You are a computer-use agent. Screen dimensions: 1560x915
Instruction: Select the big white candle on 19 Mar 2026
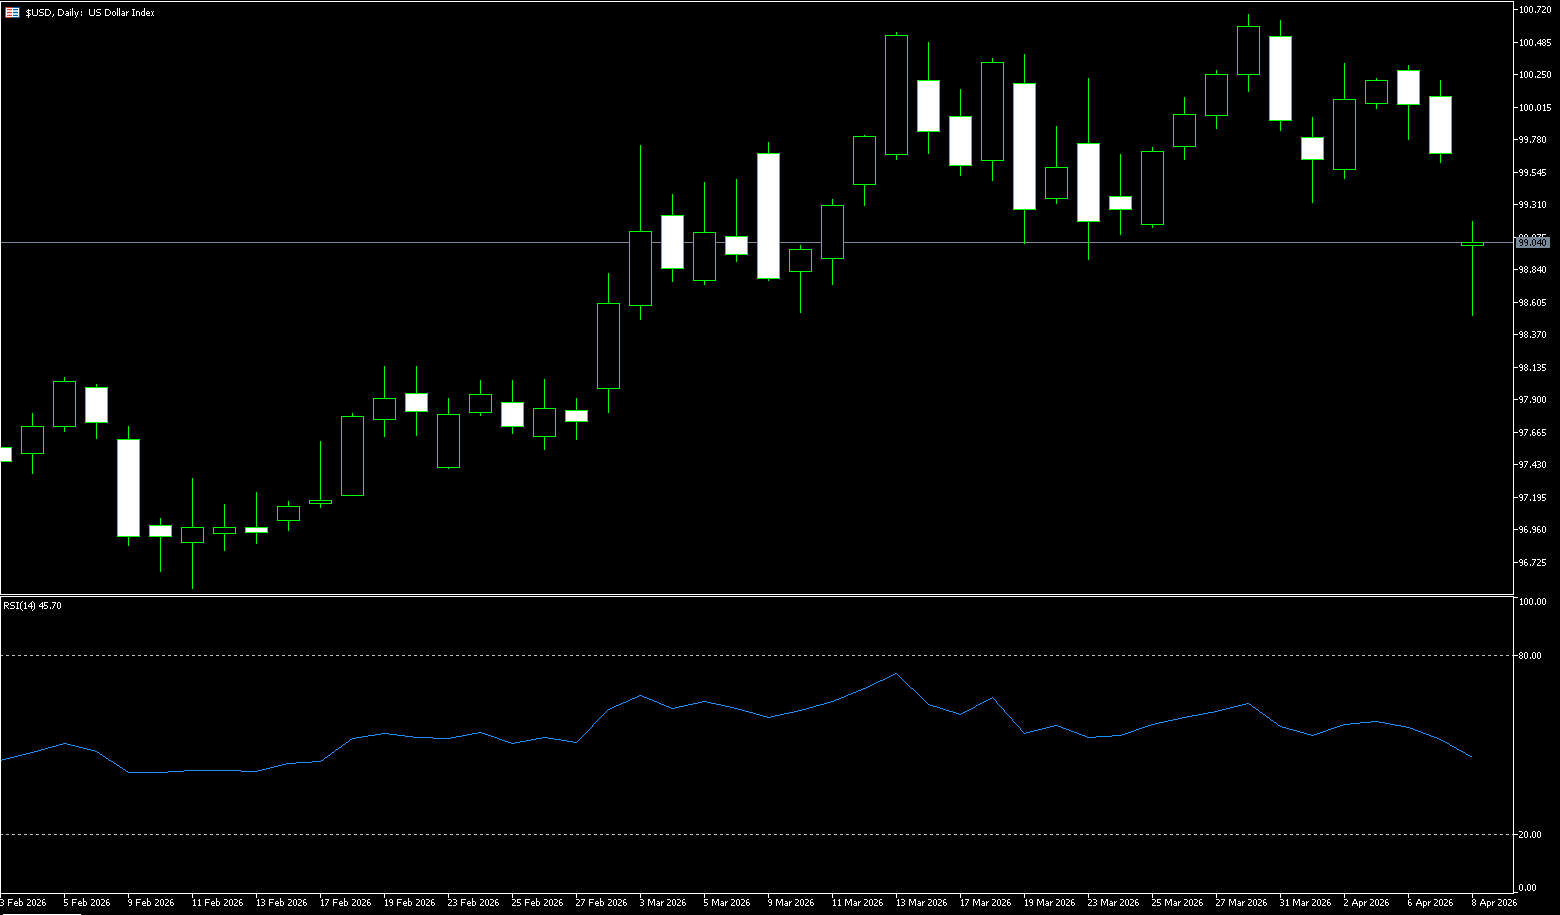[1024, 146]
